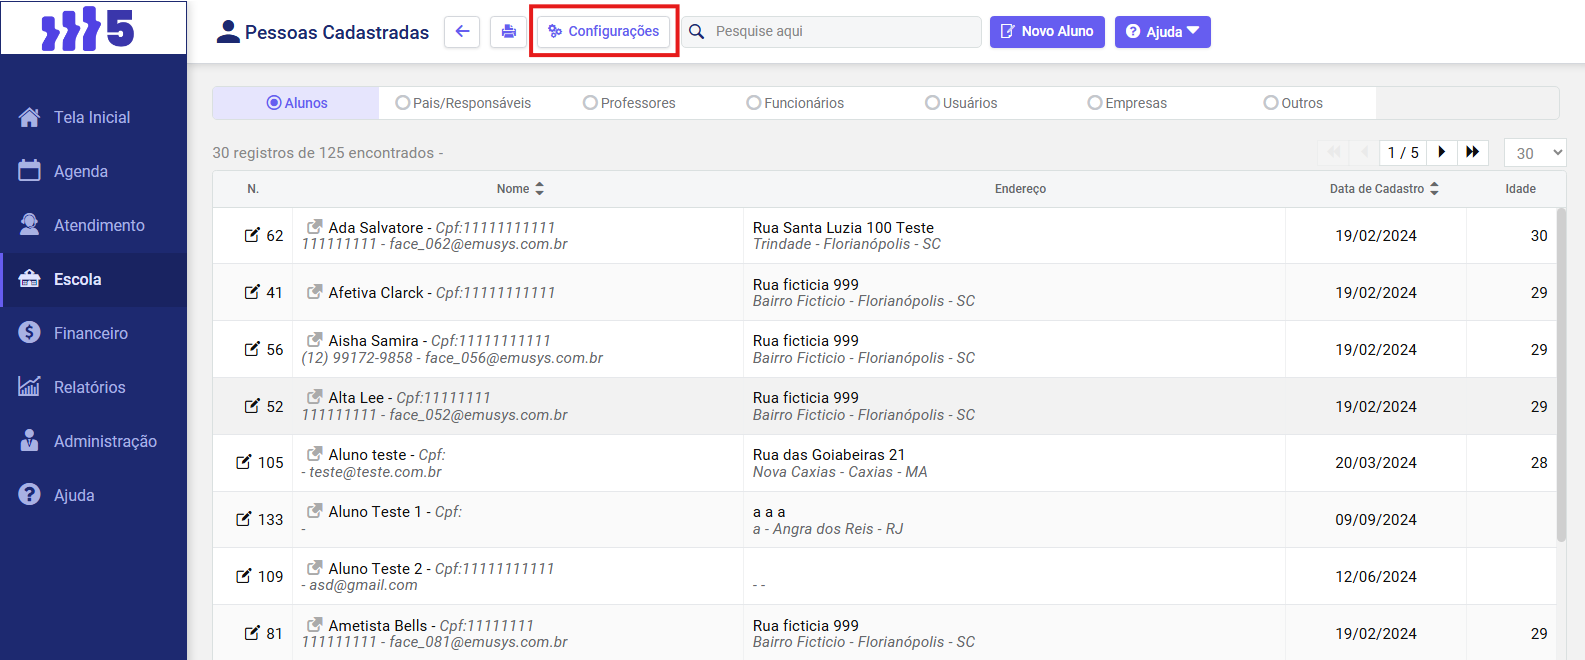
Task: Click the printer icon button
Action: tap(508, 32)
